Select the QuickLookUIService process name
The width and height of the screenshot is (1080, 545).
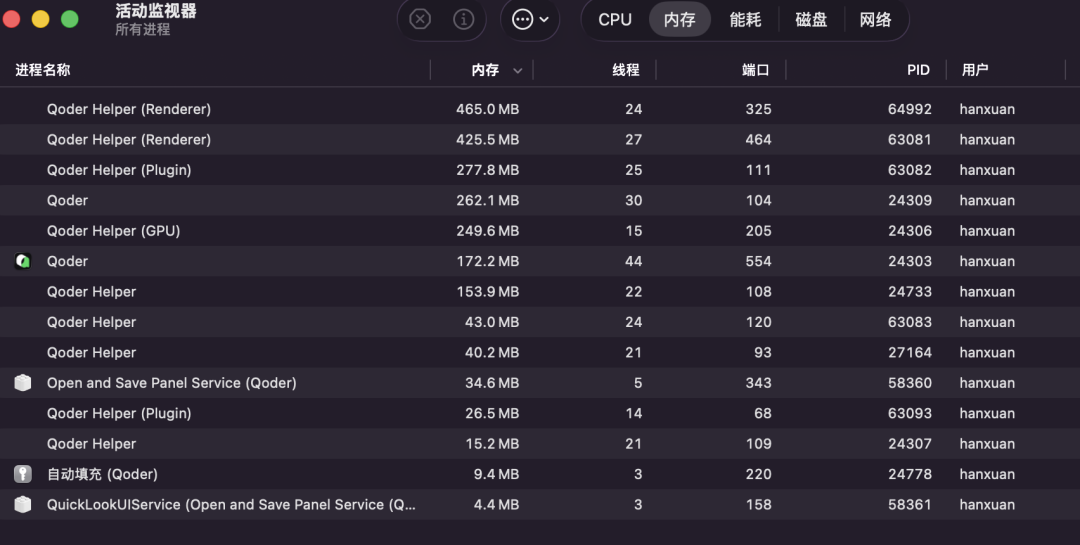coord(231,504)
